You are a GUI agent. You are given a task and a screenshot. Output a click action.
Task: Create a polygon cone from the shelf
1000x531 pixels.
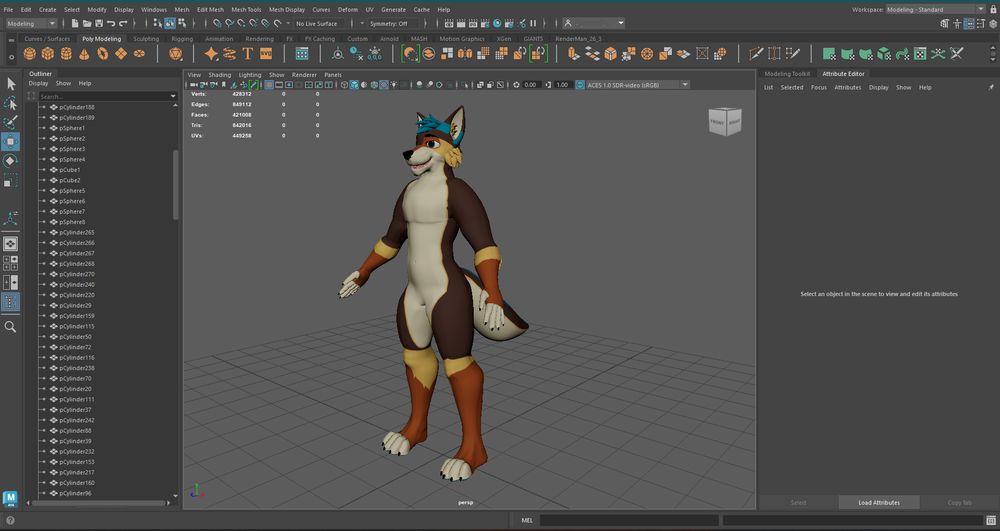pos(84,54)
